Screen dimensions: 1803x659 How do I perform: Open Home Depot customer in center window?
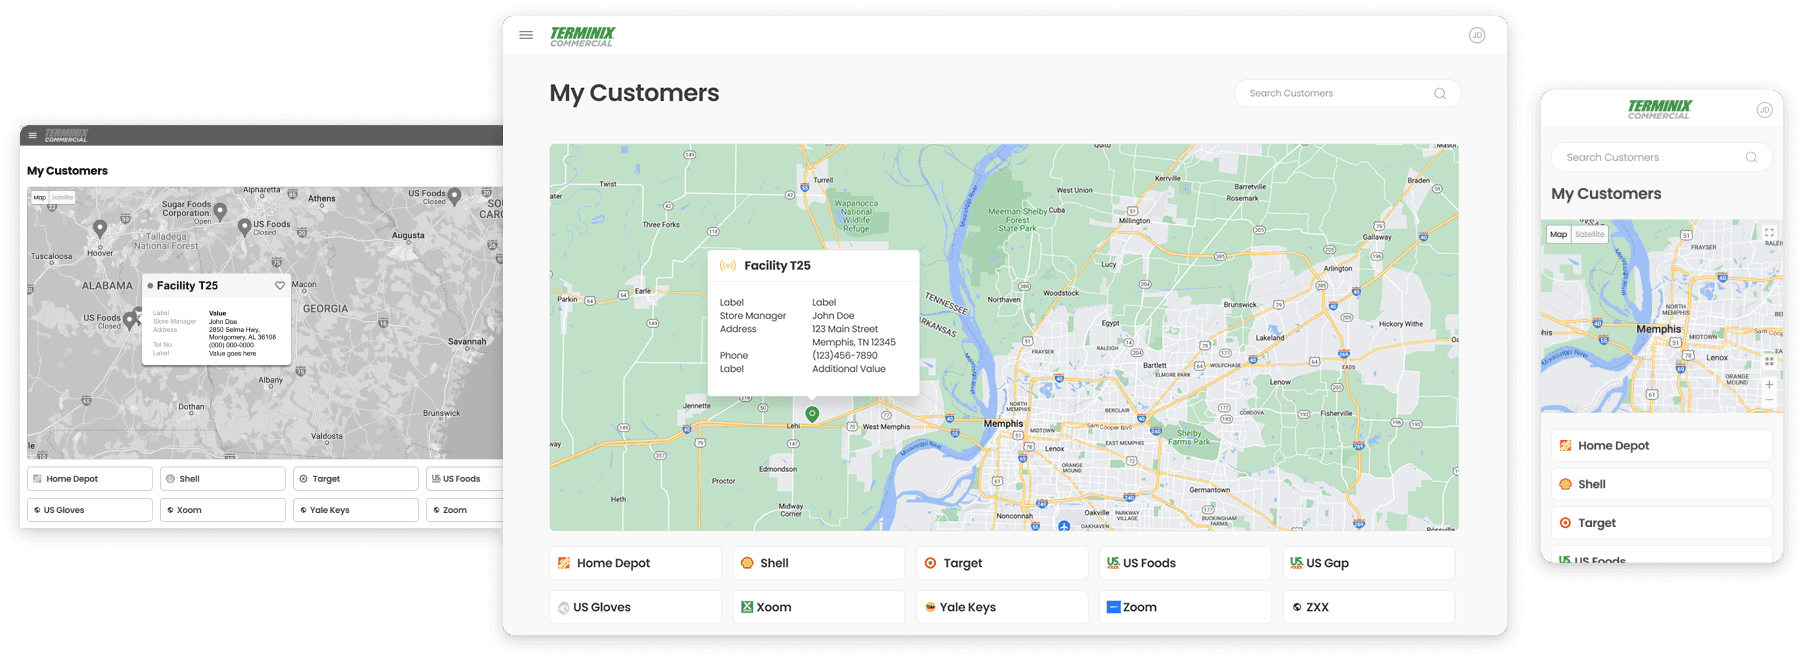(635, 563)
